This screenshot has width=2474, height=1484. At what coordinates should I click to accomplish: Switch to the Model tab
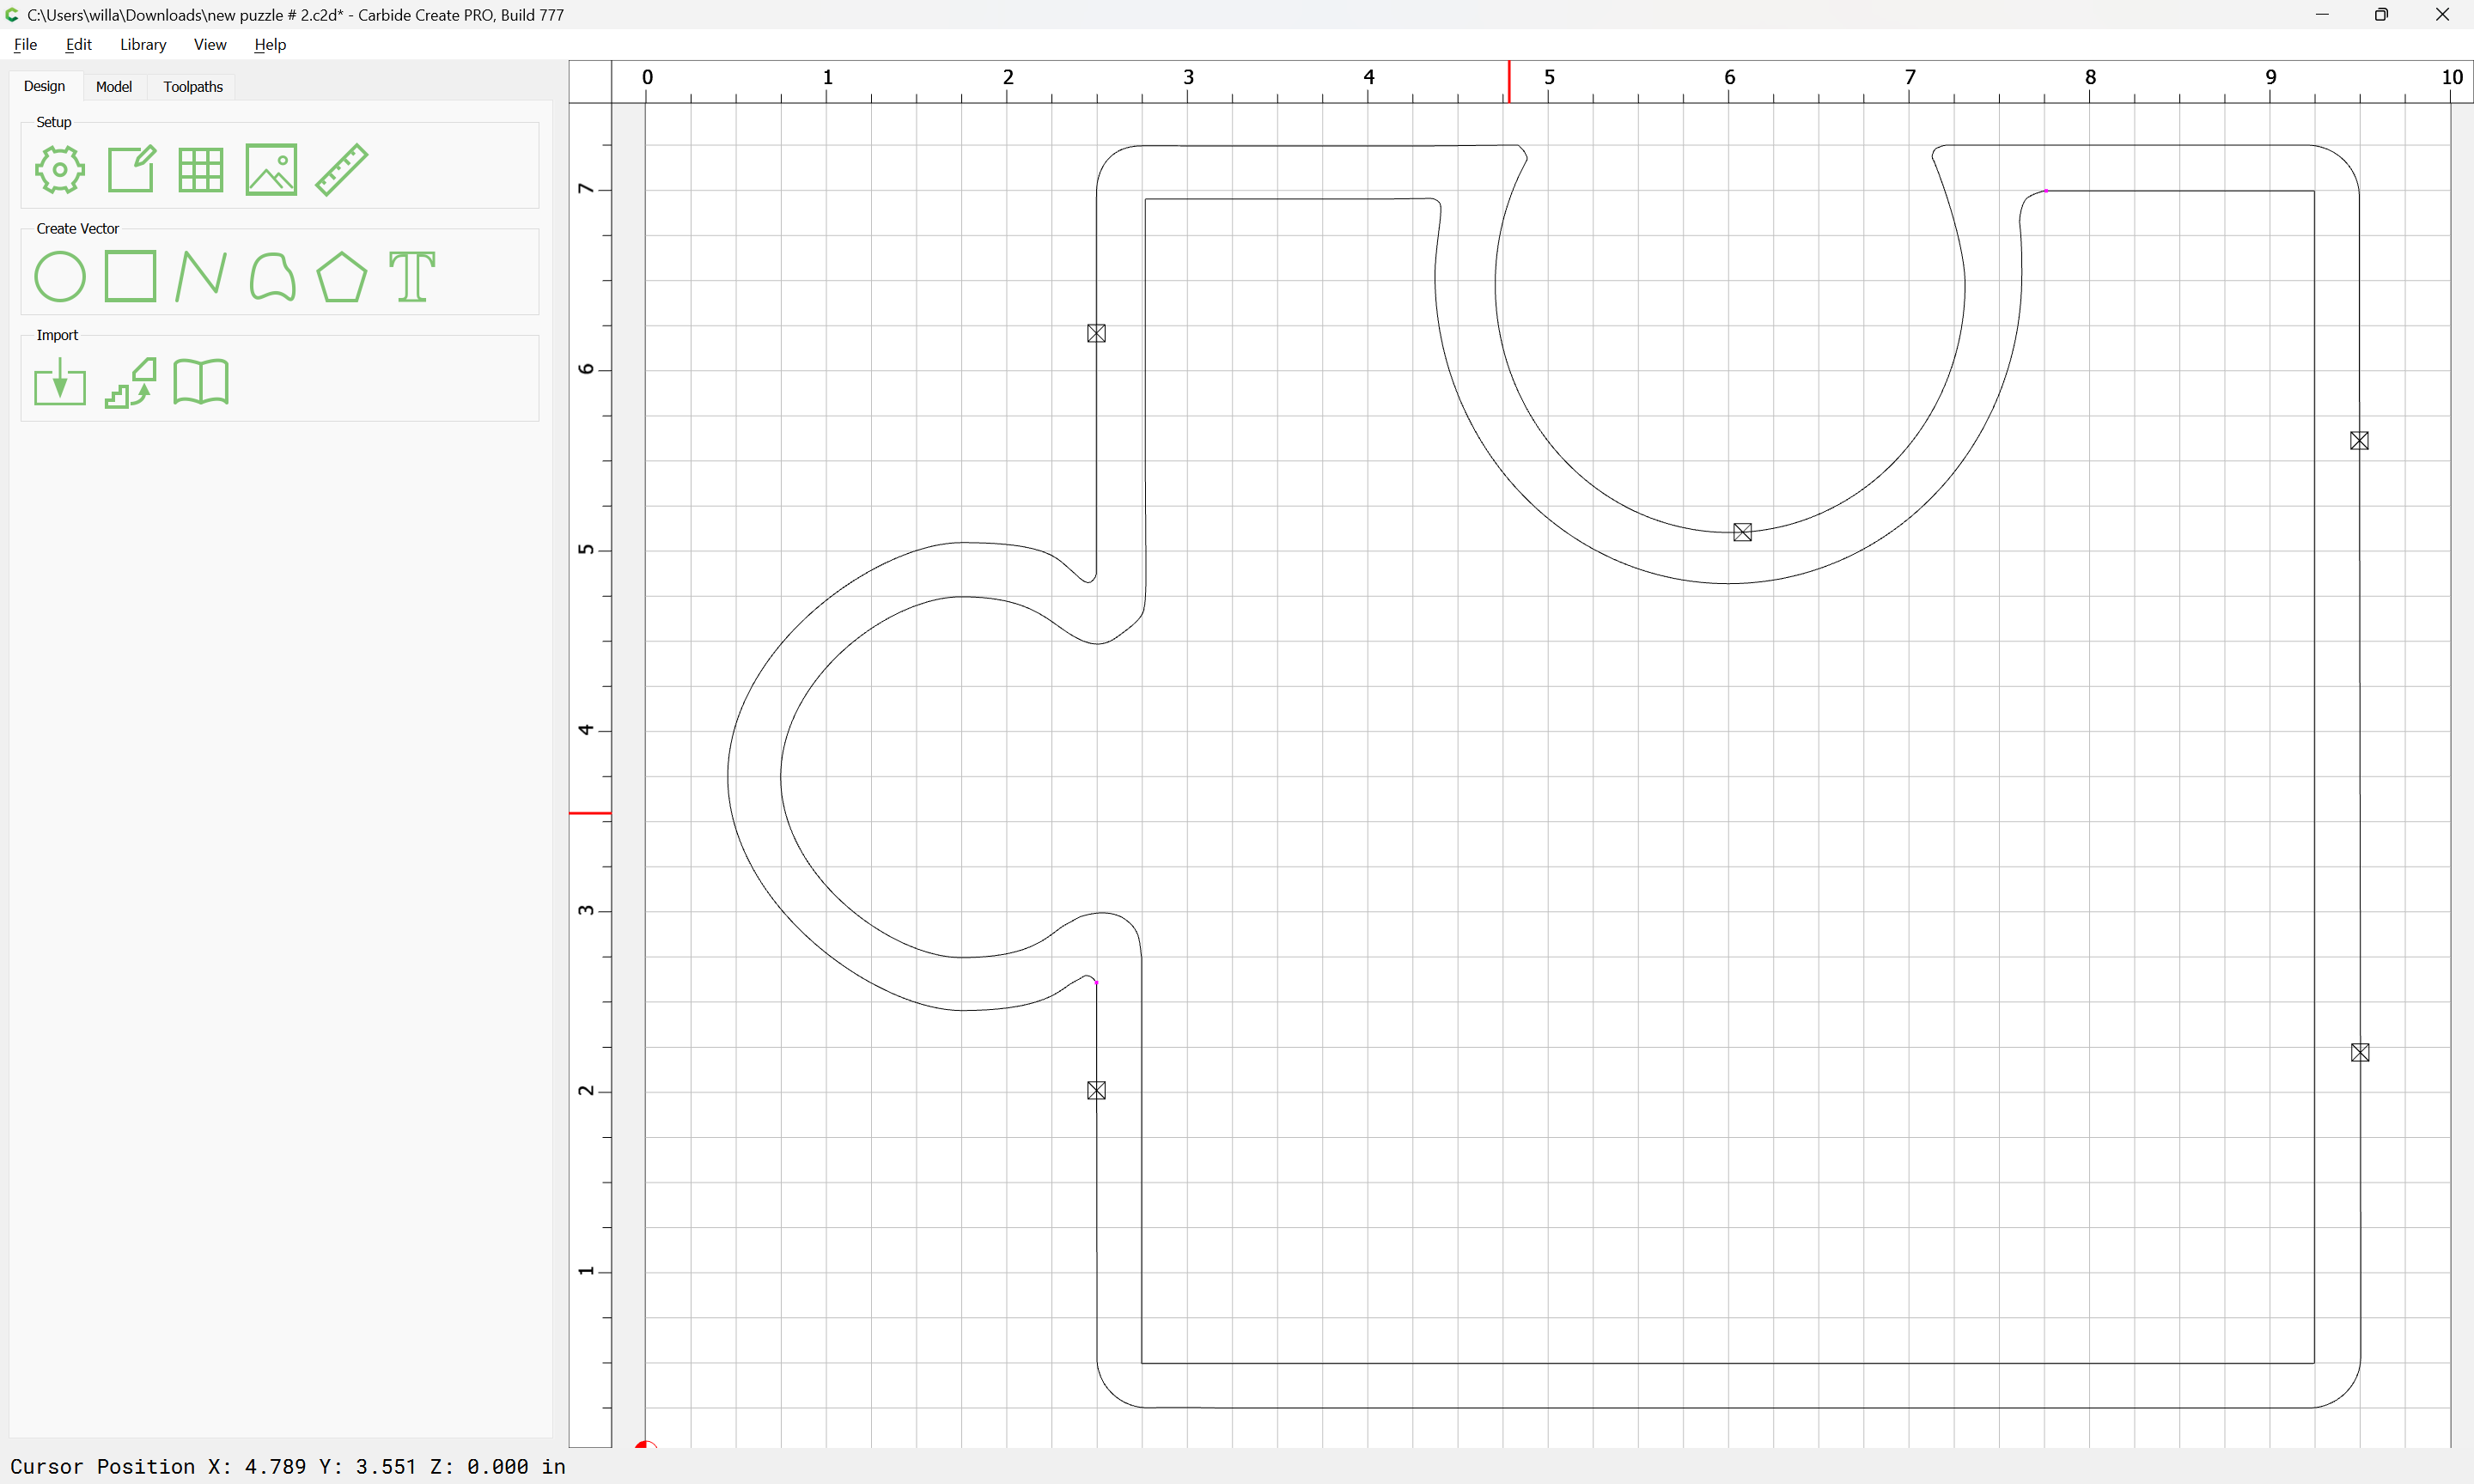click(114, 87)
